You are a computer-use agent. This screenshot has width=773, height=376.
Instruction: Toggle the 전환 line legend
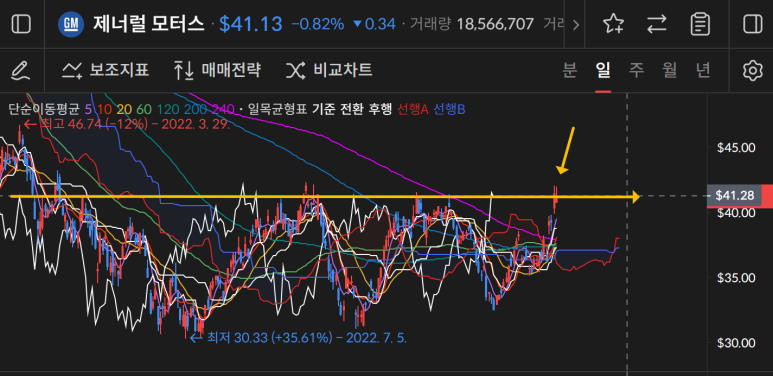[351, 109]
